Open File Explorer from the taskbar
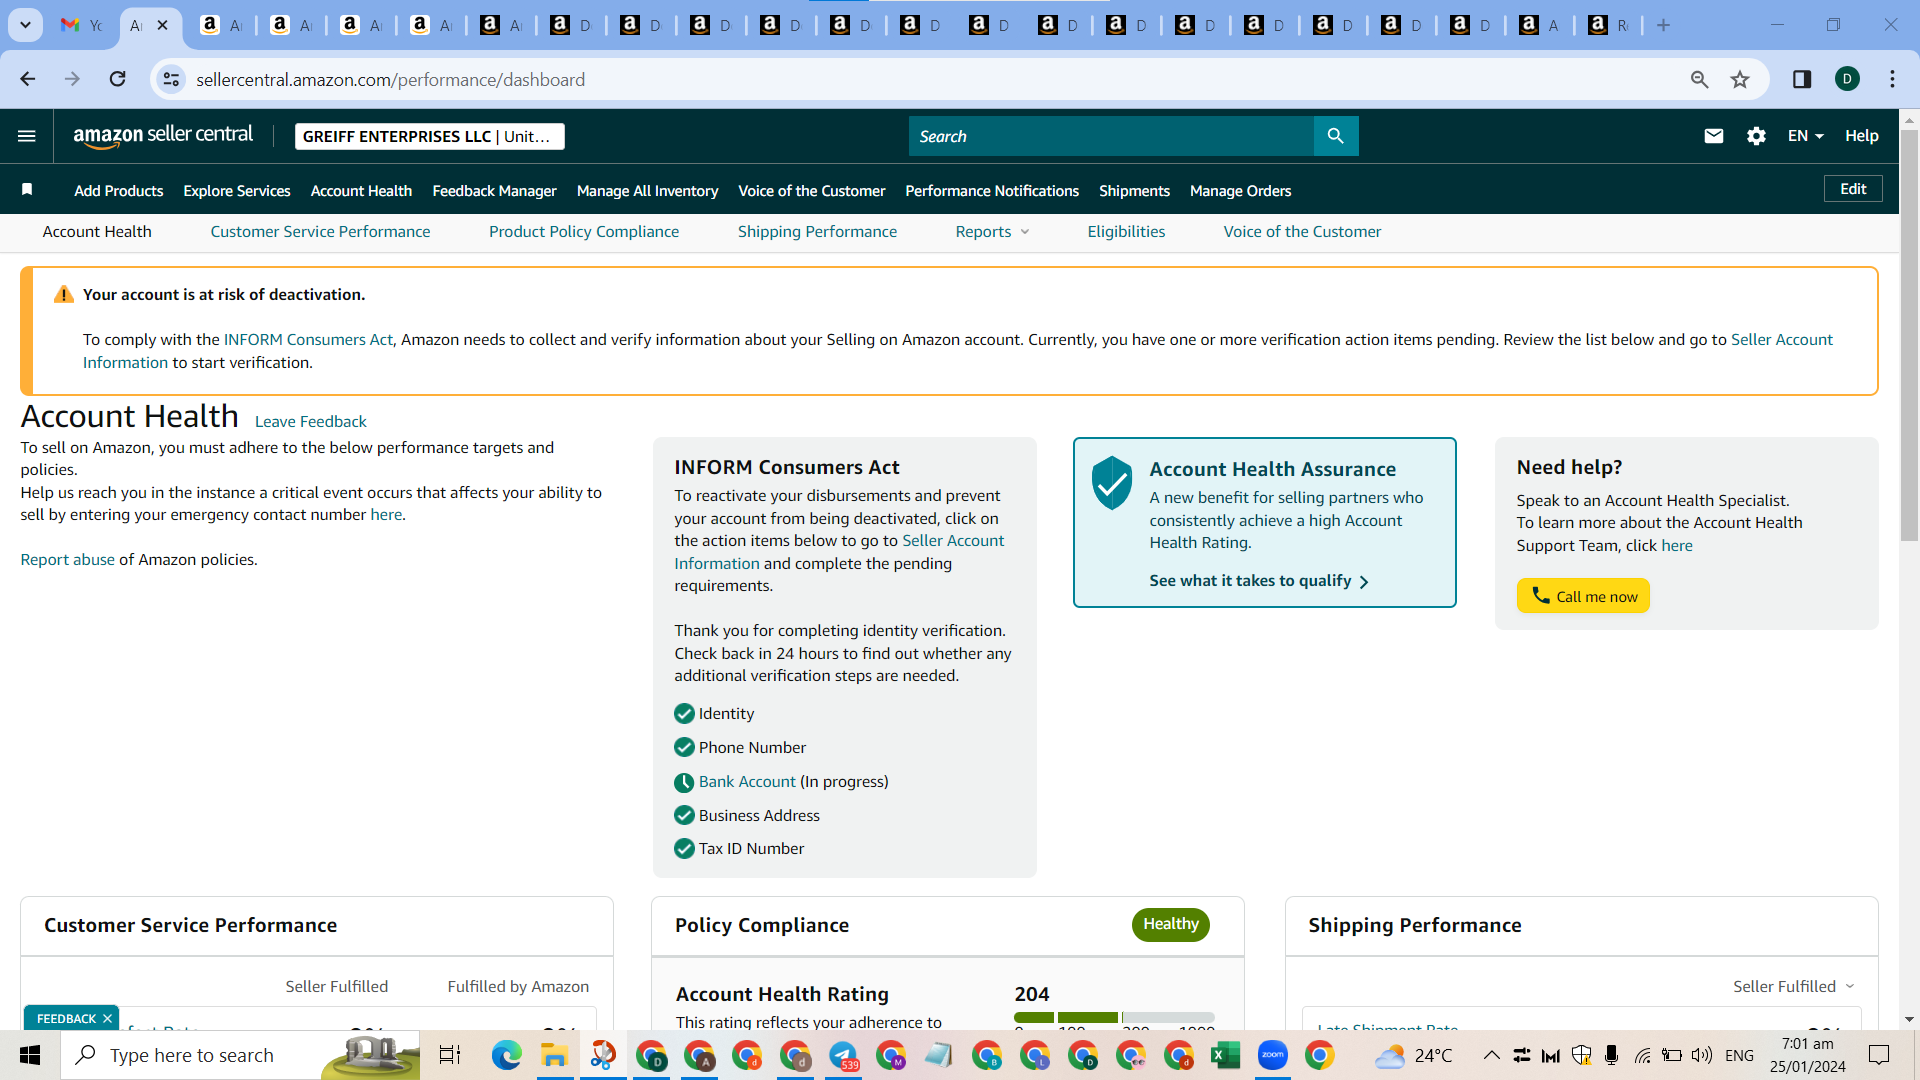 tap(554, 1055)
